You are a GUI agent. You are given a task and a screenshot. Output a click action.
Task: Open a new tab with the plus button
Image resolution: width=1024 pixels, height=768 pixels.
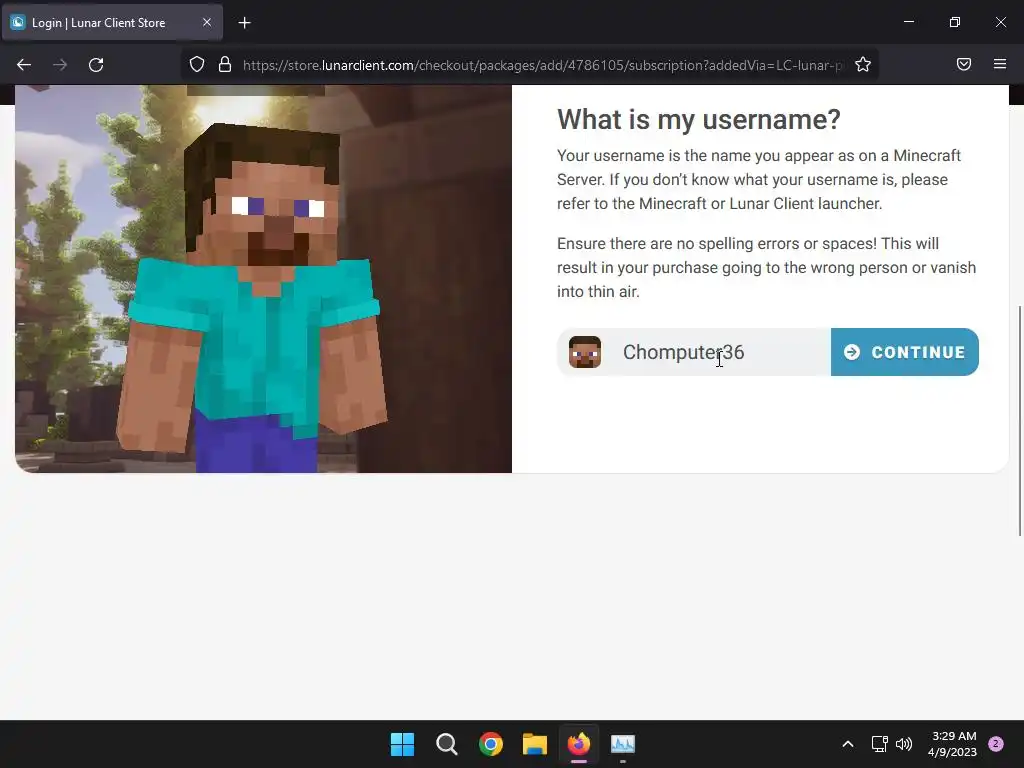[x=244, y=23]
